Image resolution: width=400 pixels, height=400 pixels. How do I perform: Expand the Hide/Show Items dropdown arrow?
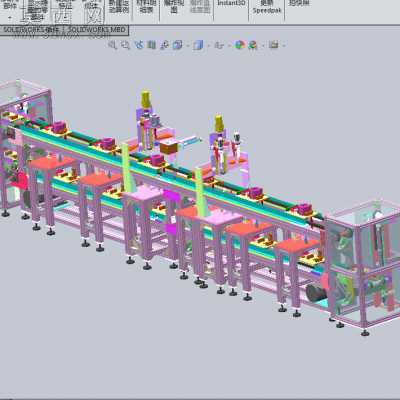coord(230,45)
